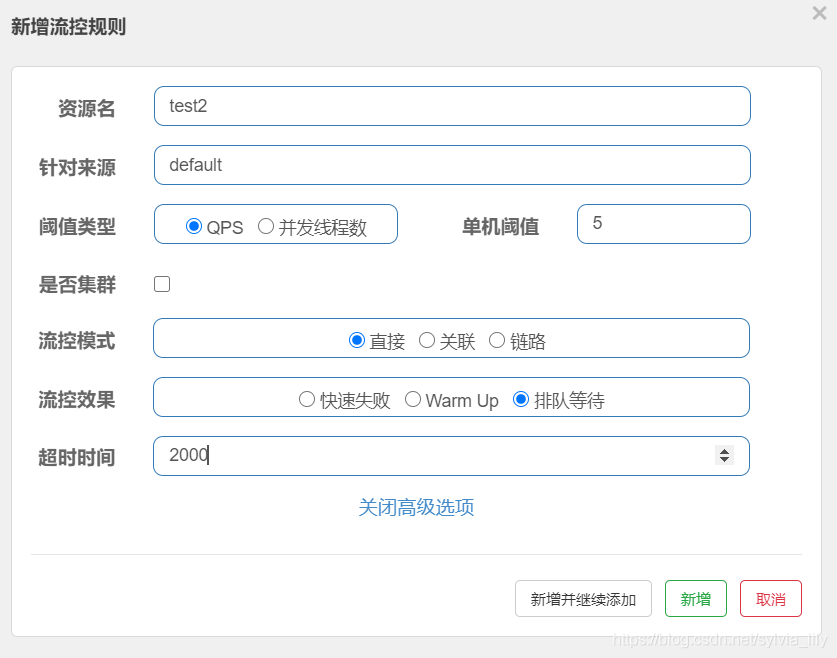Select 排队等待 flow control effect
The height and width of the screenshot is (658, 837).
pos(521,399)
